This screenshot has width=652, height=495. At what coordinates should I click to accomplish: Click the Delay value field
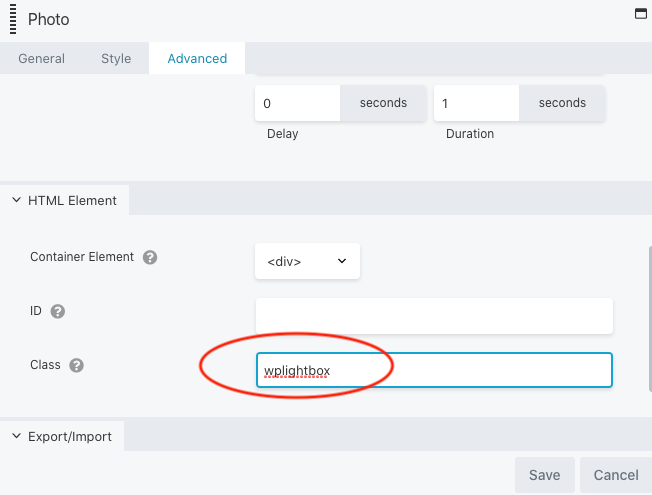coord(298,103)
